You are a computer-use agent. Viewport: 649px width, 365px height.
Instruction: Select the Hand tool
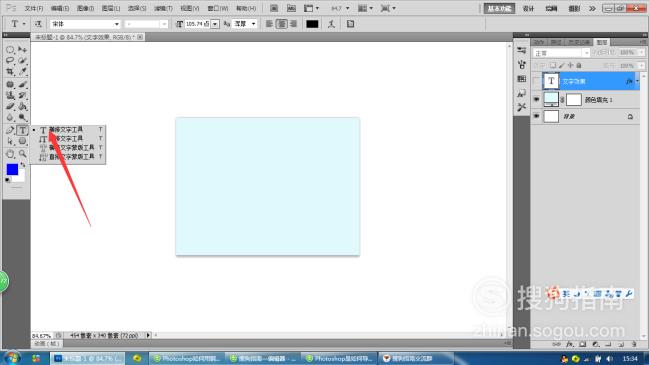(x=10, y=154)
